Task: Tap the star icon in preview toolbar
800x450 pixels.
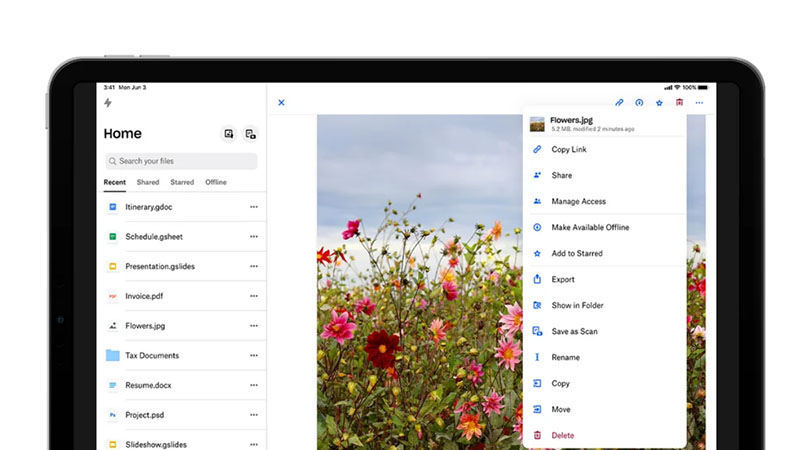Action: coord(659,103)
